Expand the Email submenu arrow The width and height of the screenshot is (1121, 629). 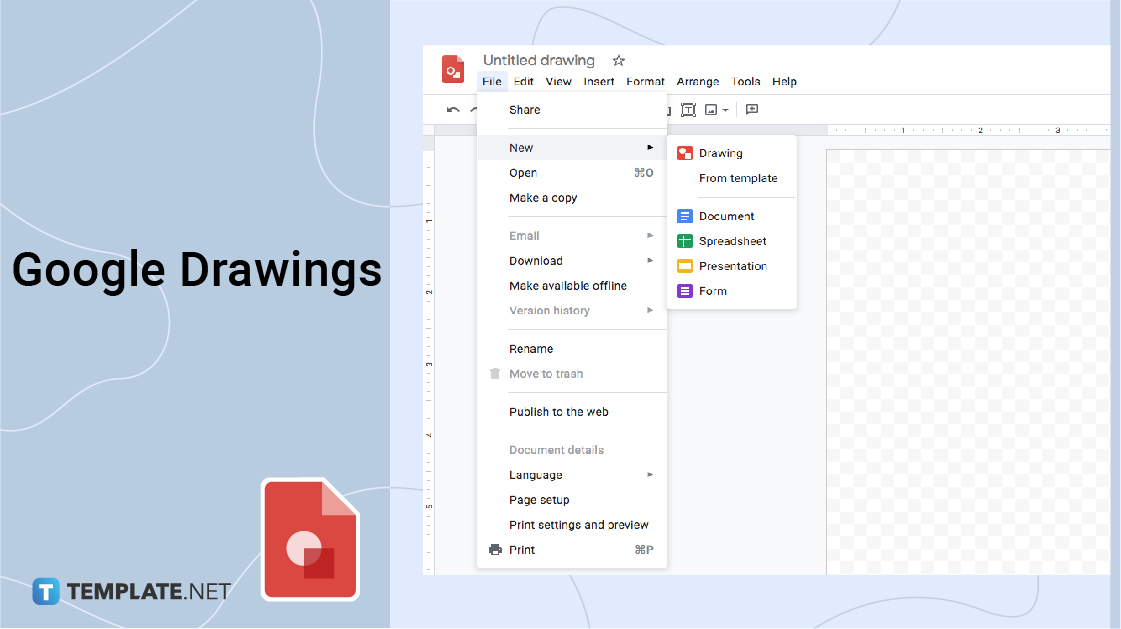tap(650, 235)
